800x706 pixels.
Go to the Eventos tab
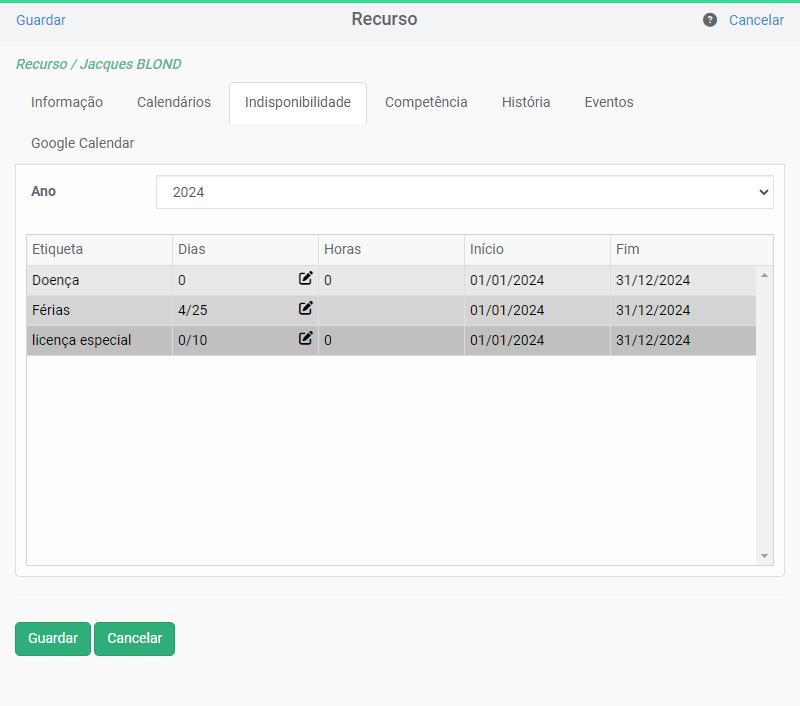609,103
